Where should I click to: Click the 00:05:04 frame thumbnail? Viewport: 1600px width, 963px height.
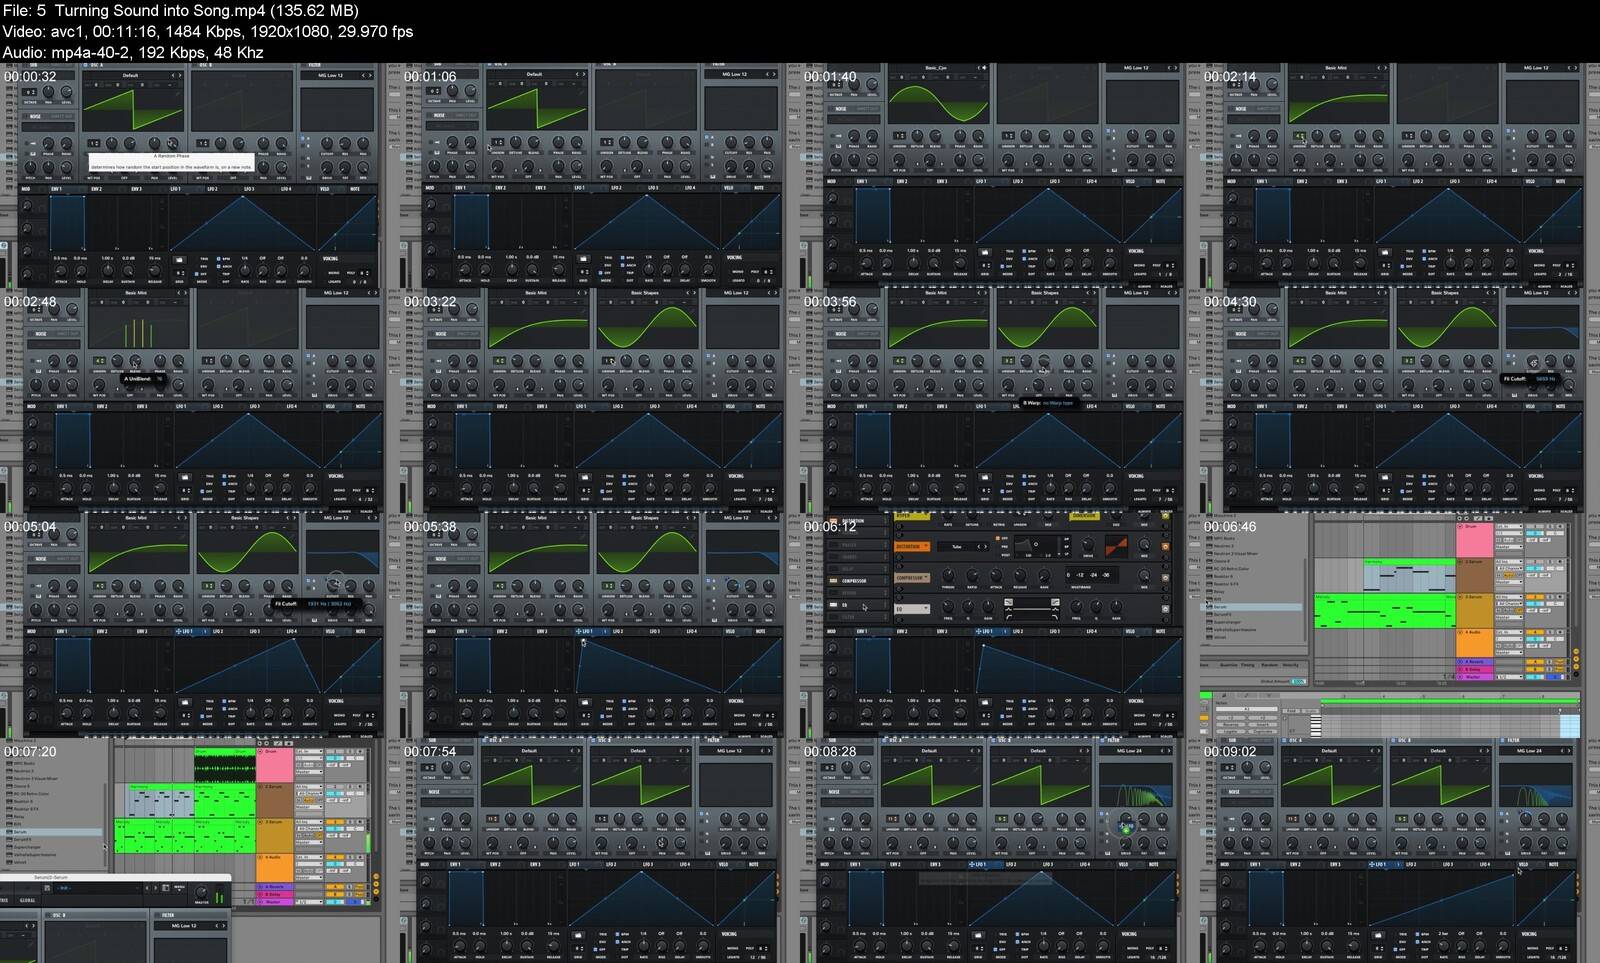click(x=200, y=626)
